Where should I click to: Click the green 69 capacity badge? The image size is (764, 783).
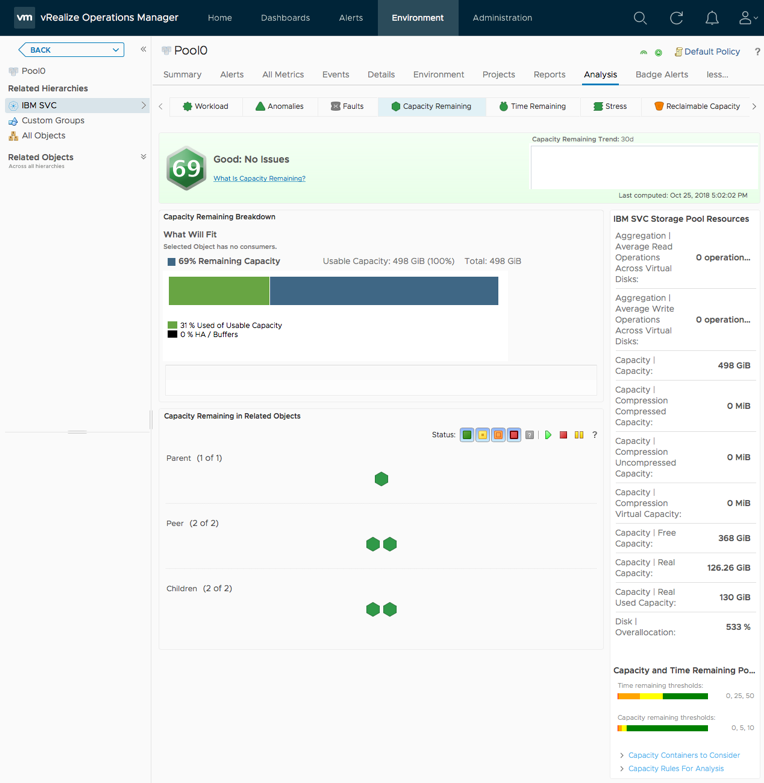186,168
